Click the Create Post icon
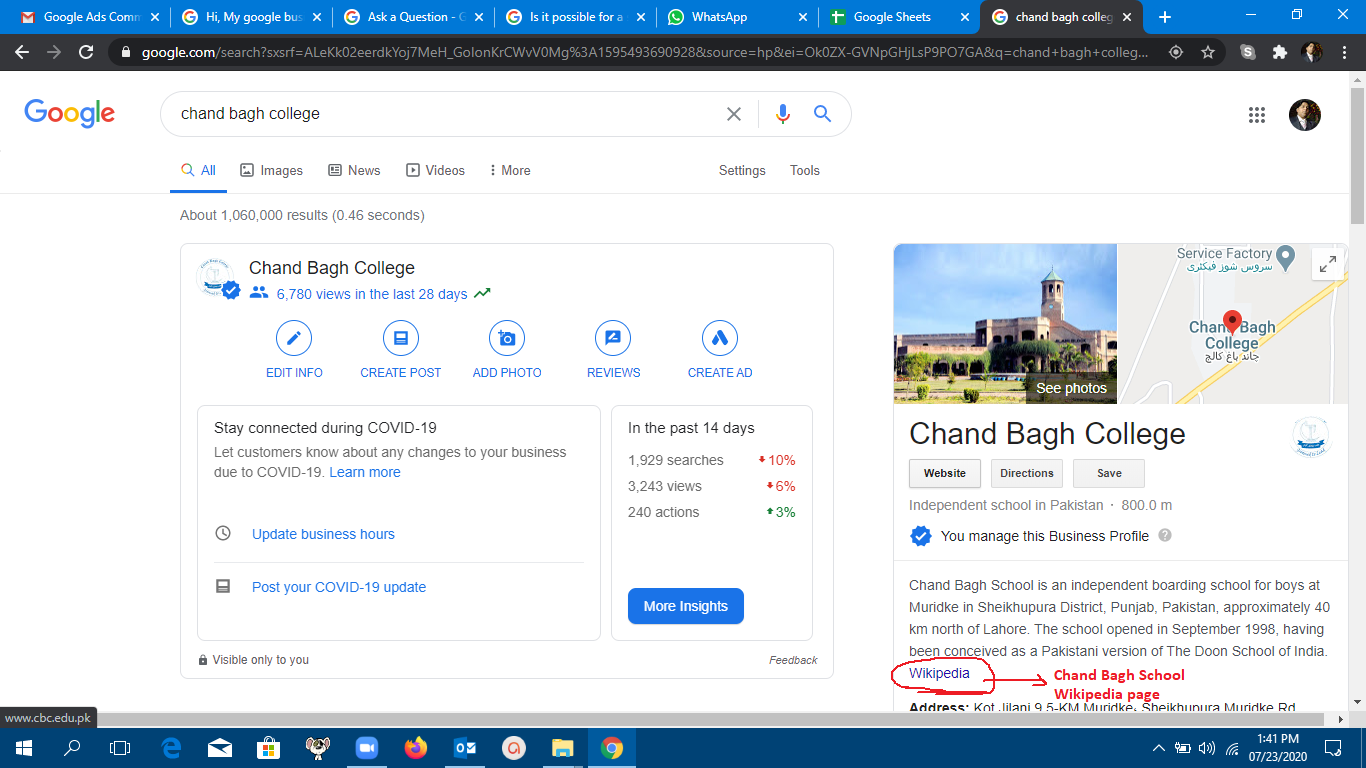 pyautogui.click(x=401, y=339)
